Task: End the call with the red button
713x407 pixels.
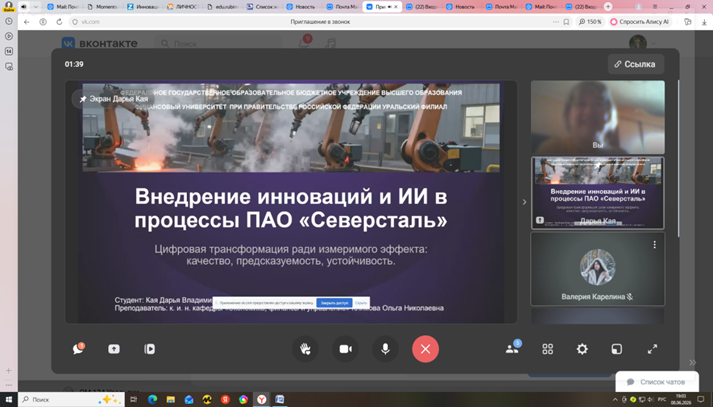Action: coord(425,349)
